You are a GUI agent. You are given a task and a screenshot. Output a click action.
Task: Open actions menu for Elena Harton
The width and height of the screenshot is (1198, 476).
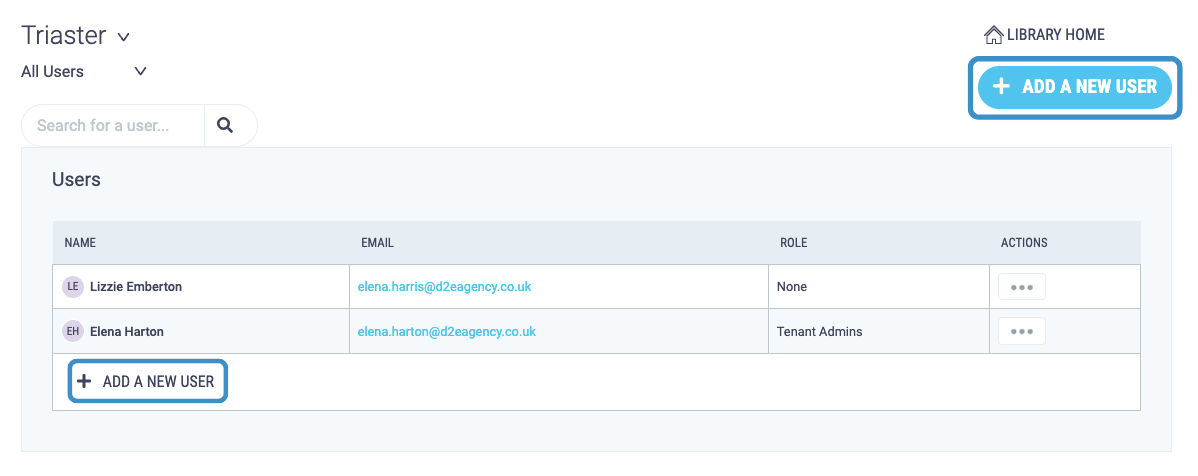[x=1022, y=332]
